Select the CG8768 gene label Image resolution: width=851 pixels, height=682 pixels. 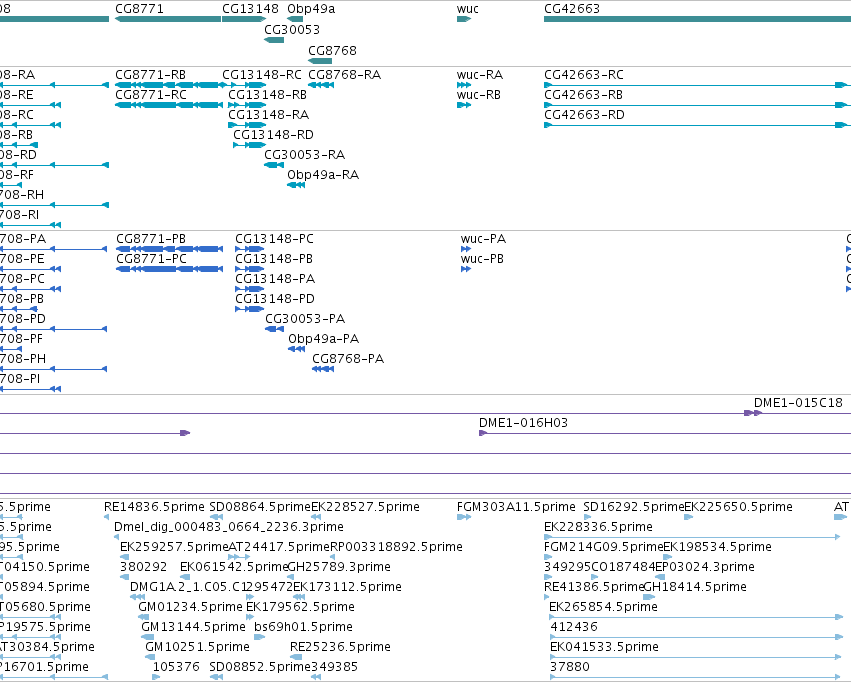332,50
